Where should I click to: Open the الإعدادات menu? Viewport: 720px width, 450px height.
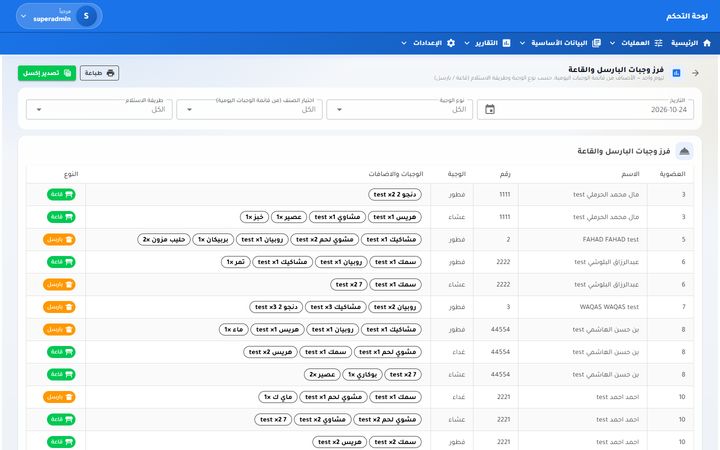pyautogui.click(x=428, y=43)
